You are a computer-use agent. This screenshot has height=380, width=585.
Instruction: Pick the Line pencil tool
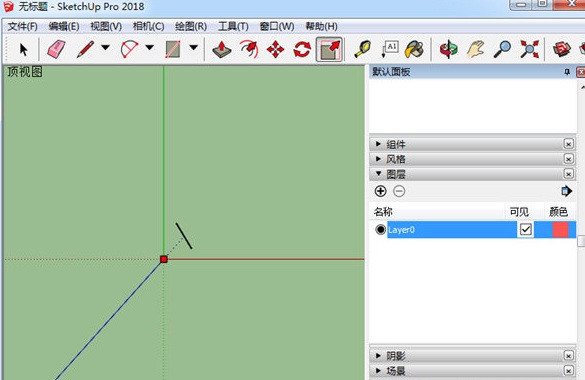[x=85, y=49]
